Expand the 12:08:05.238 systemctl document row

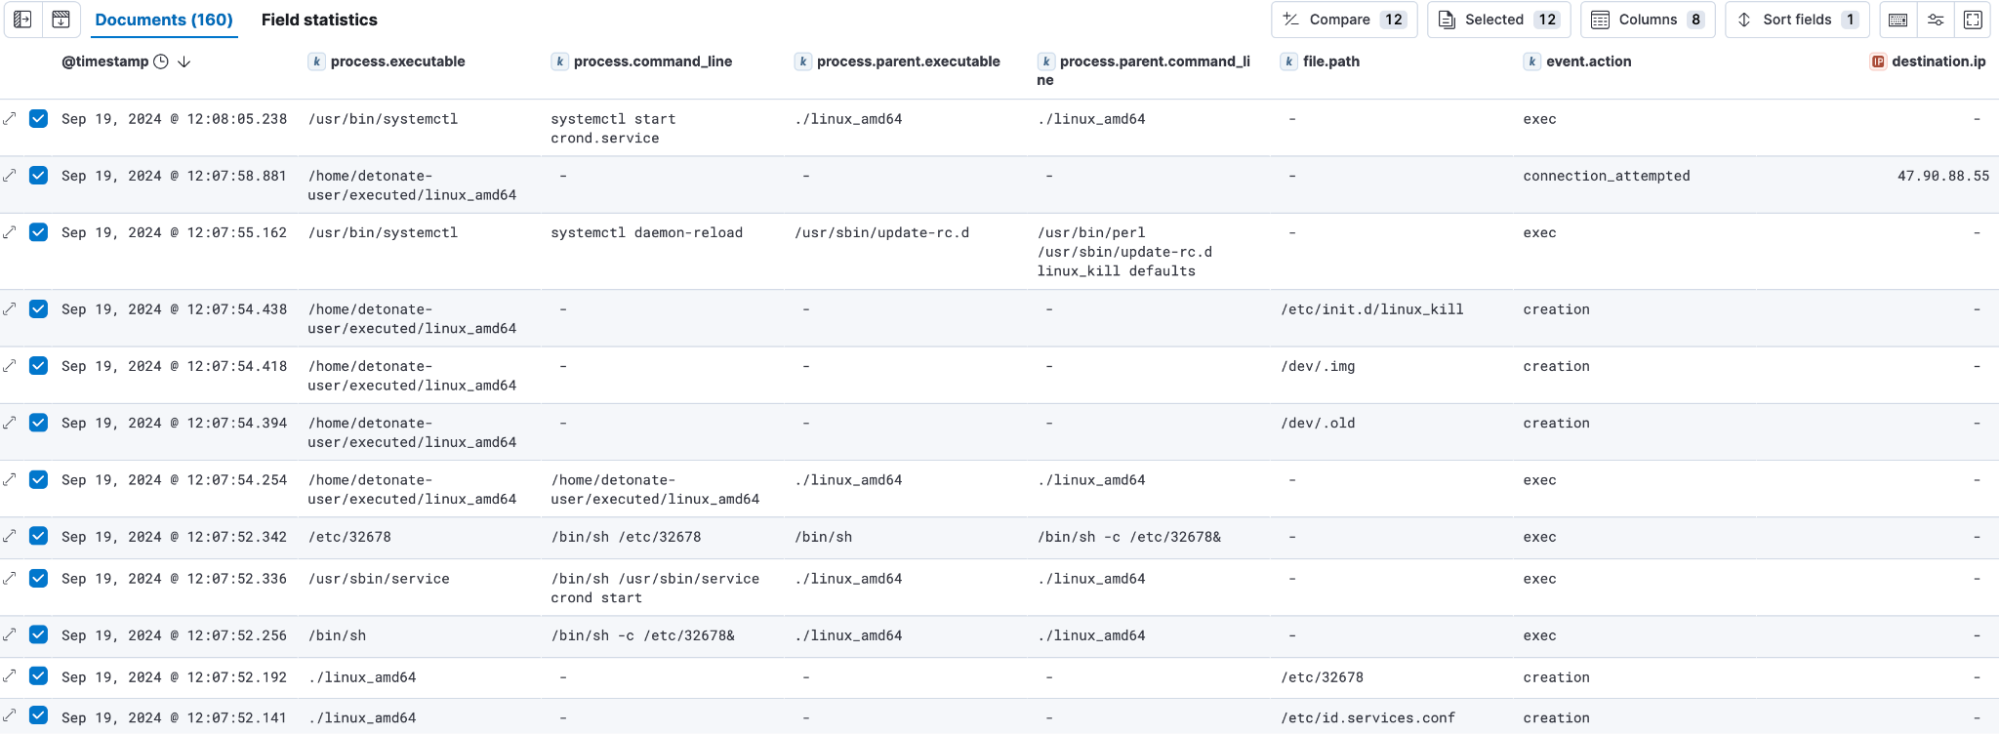[10, 119]
